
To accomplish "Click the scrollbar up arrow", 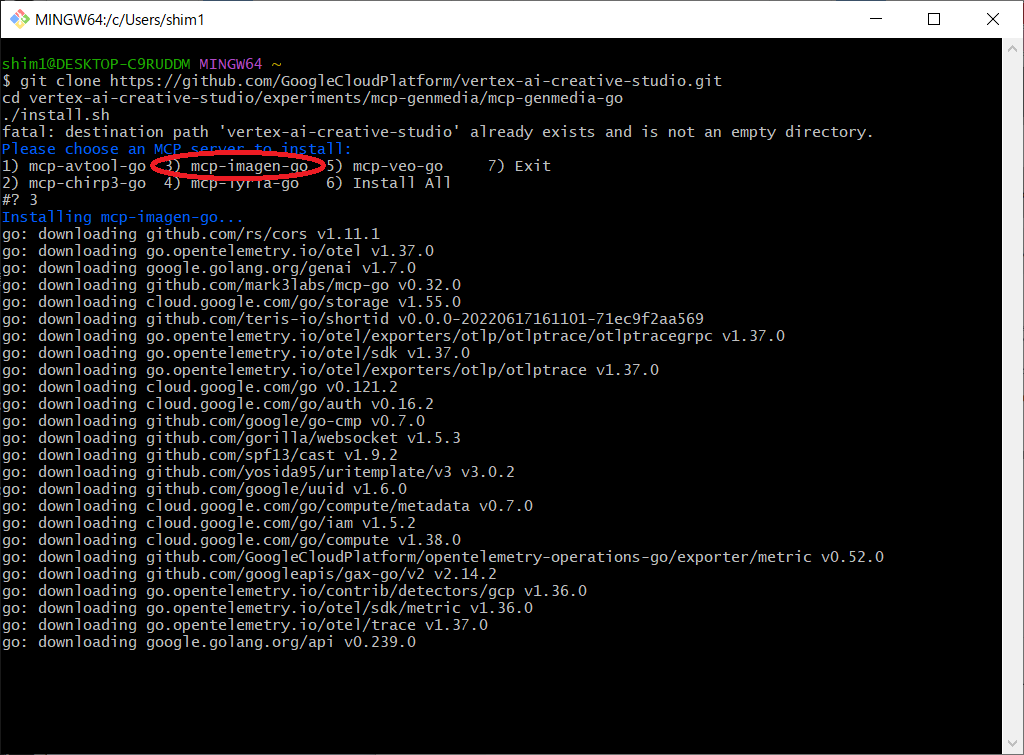I will (x=1012, y=48).
